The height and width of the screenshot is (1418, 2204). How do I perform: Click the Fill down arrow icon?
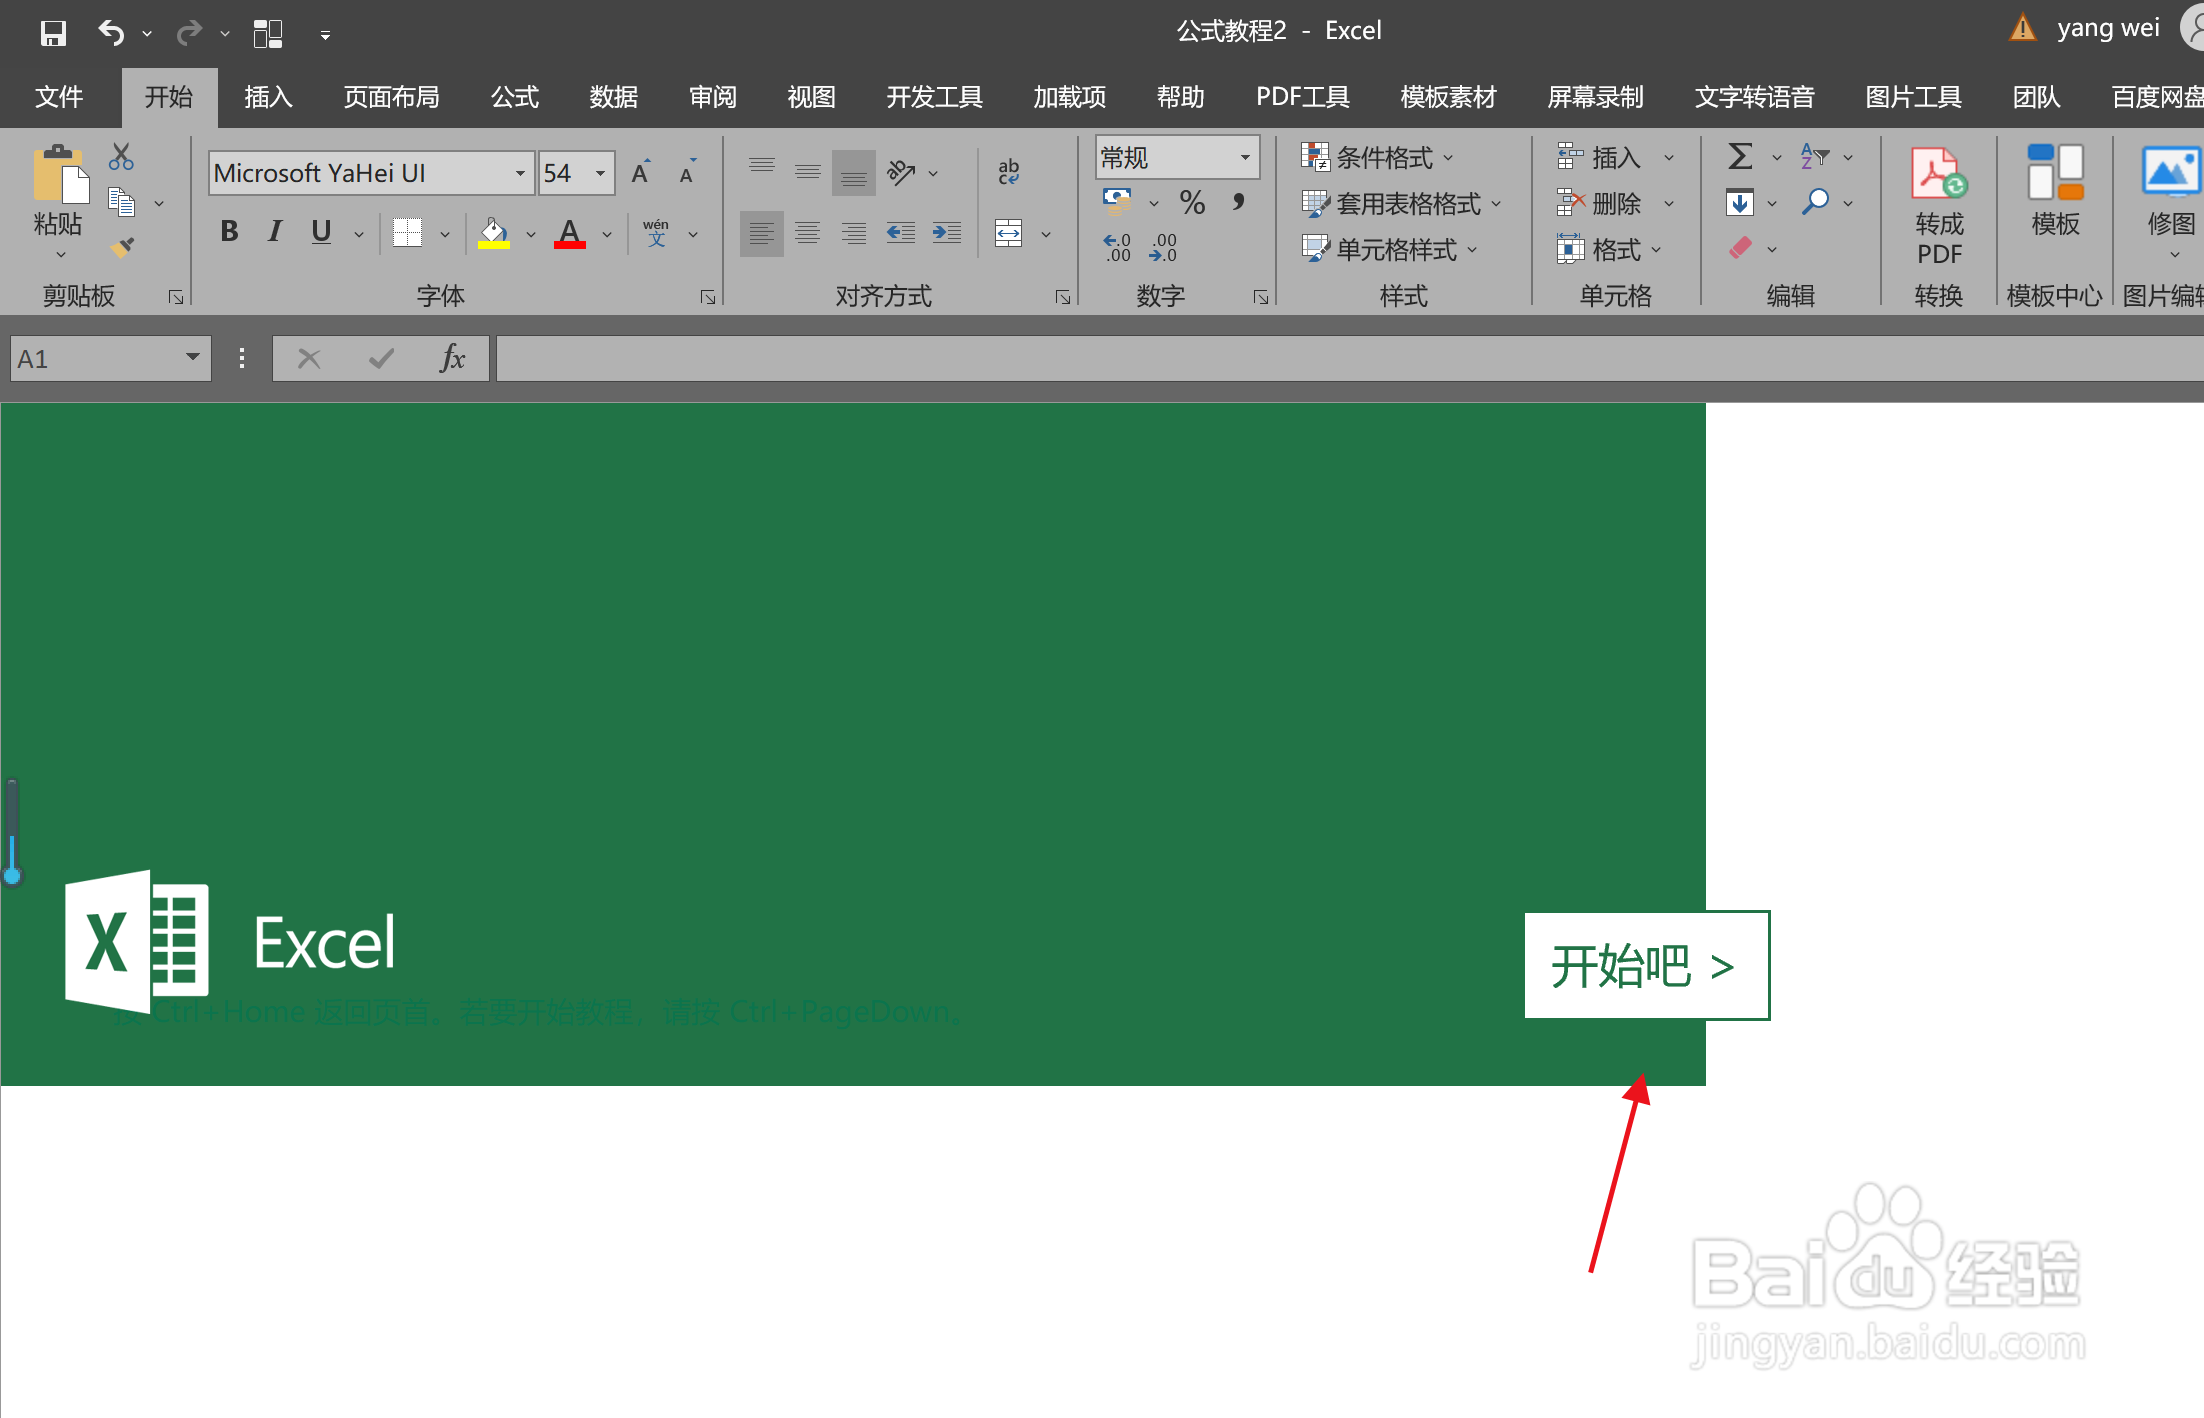click(1740, 203)
